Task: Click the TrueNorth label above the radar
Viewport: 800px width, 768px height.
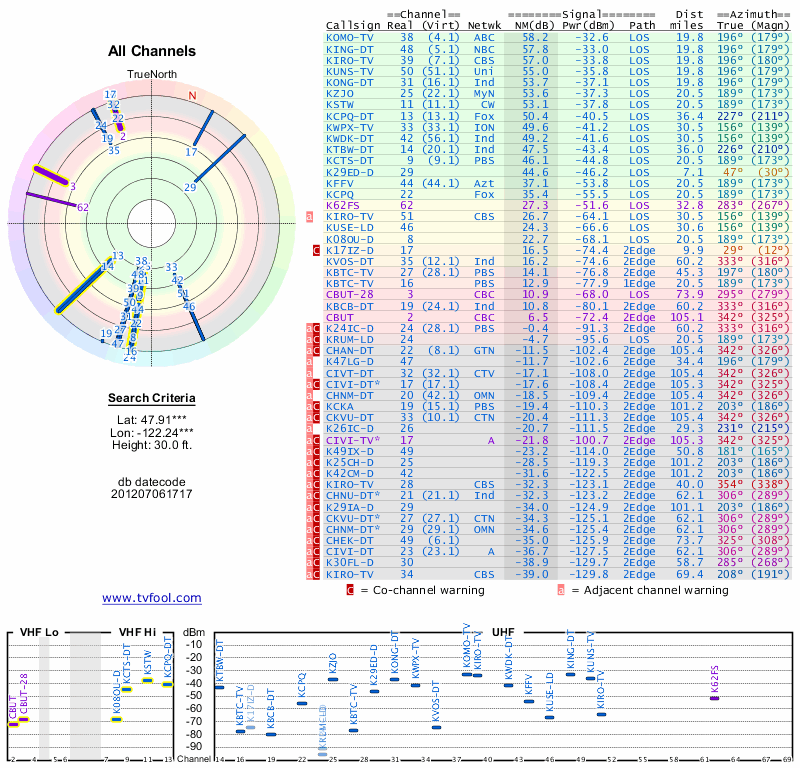Action: tap(152, 75)
